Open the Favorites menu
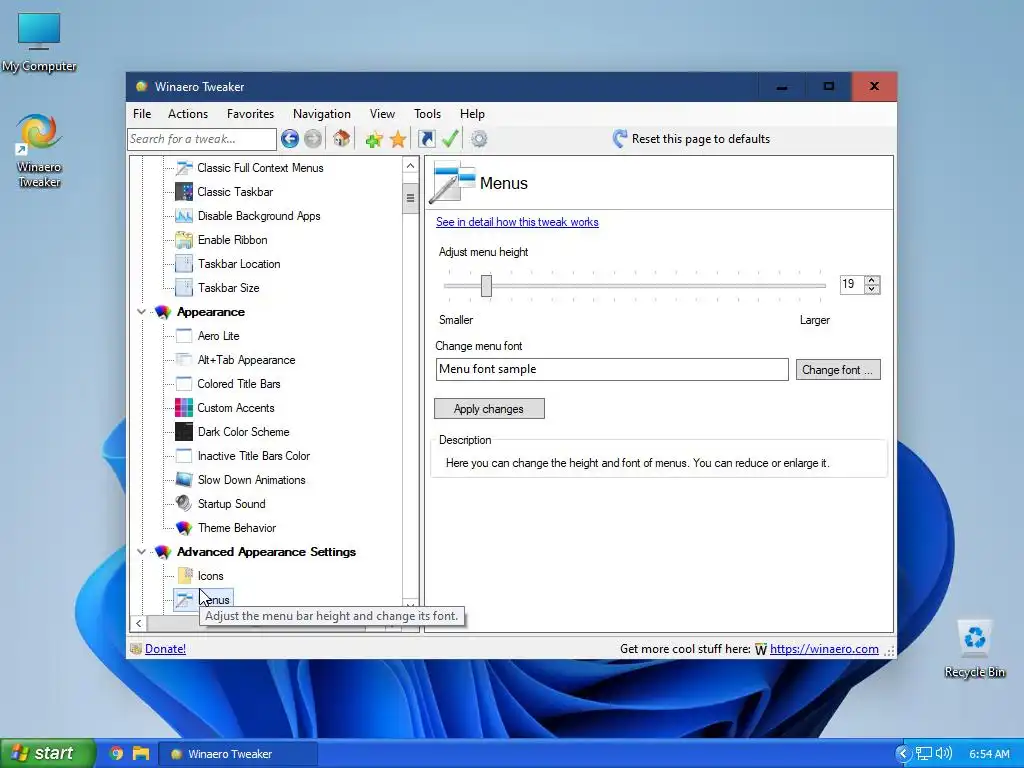This screenshot has height=768, width=1024. pyautogui.click(x=250, y=114)
